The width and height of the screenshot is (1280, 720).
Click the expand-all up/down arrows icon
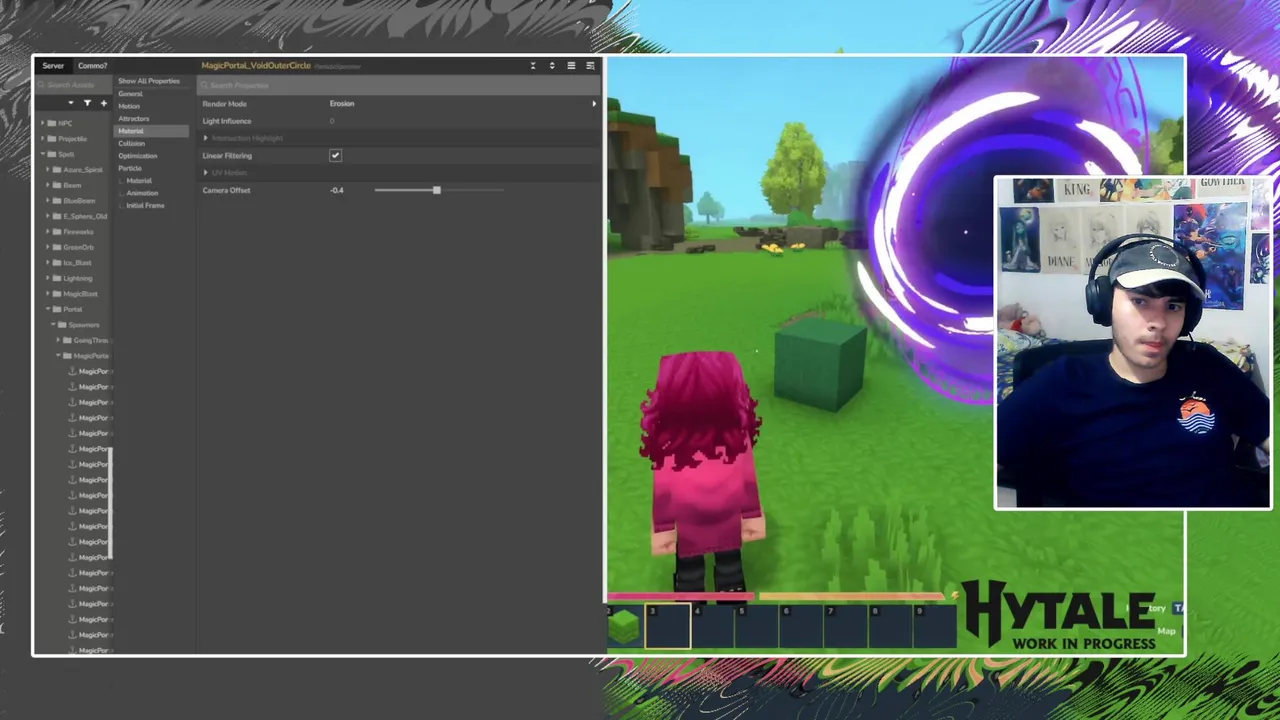pos(552,66)
